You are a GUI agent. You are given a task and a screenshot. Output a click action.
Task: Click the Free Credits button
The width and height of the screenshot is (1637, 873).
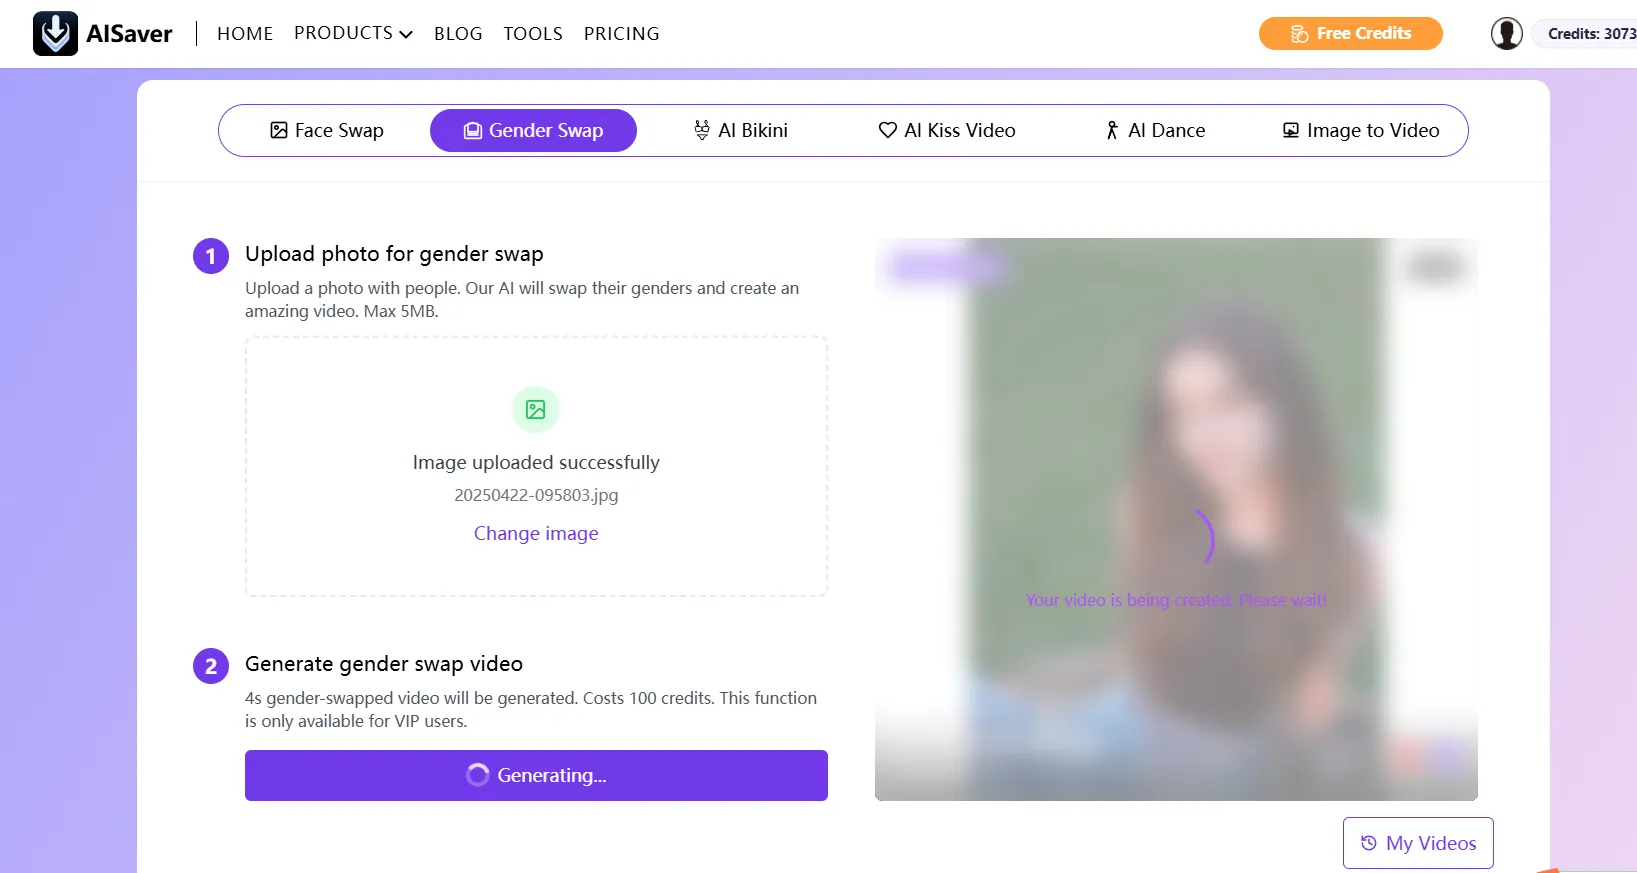coord(1350,33)
